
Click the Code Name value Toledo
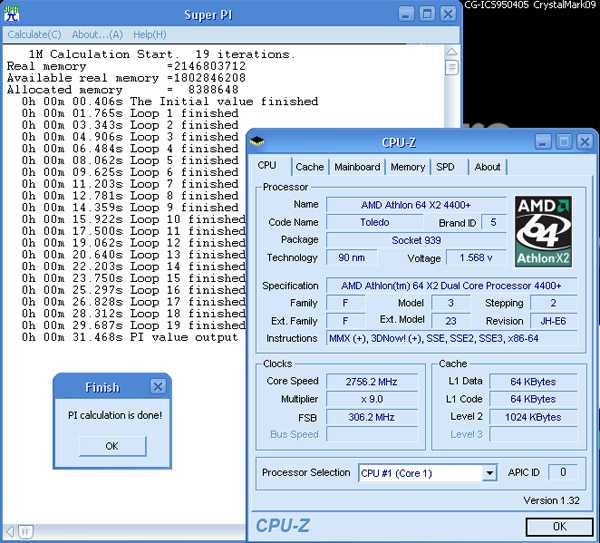tap(375, 222)
